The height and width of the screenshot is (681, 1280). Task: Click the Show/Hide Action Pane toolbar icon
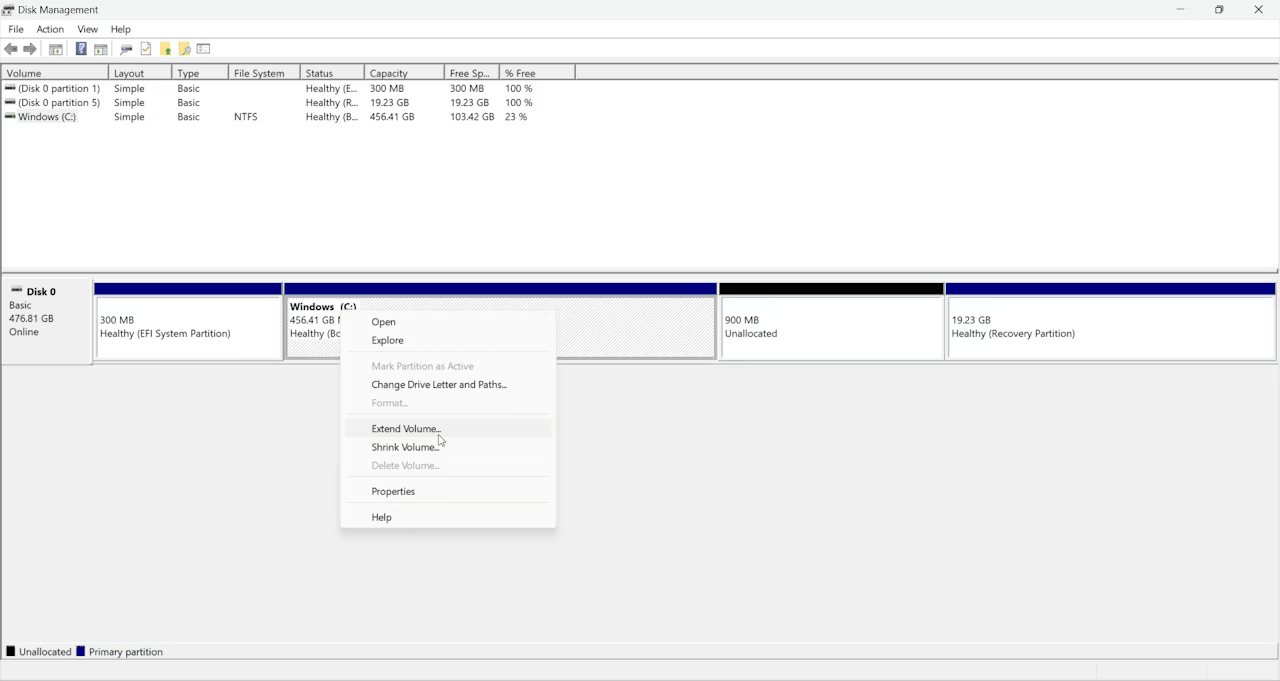coord(100,49)
